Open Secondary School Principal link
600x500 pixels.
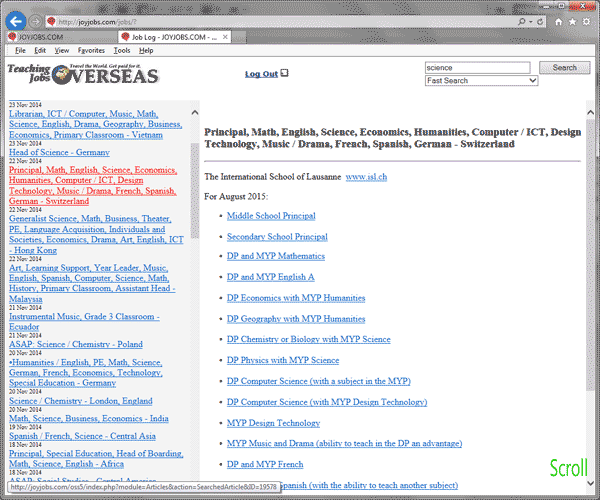[277, 237]
